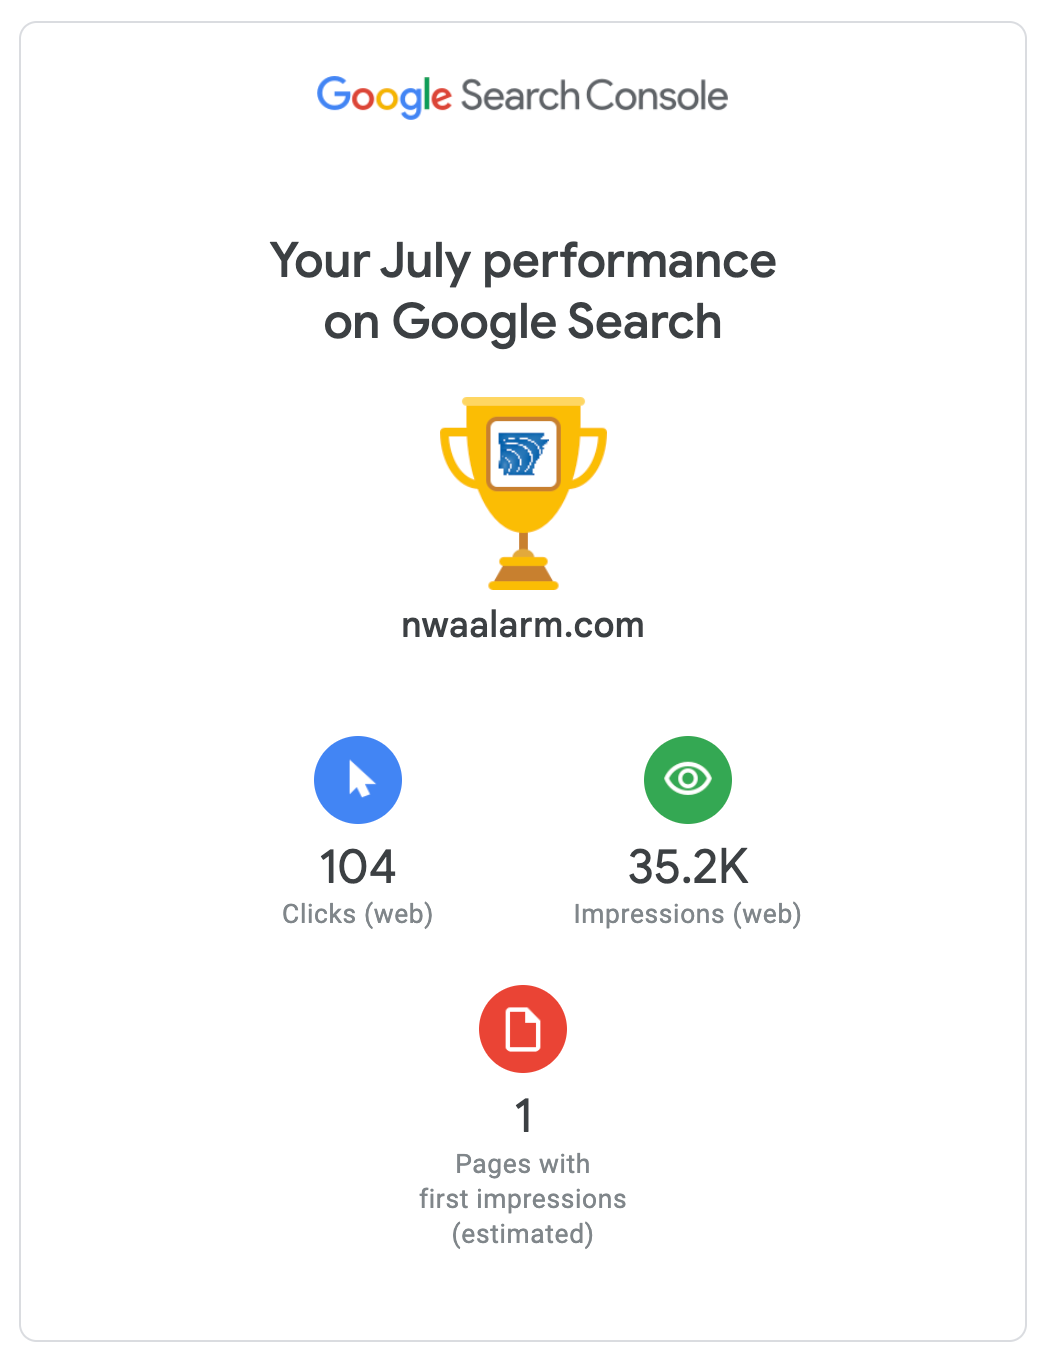This screenshot has height=1358, width=1044.
Task: Click the number 1 under pages icon
Action: pos(523,1116)
